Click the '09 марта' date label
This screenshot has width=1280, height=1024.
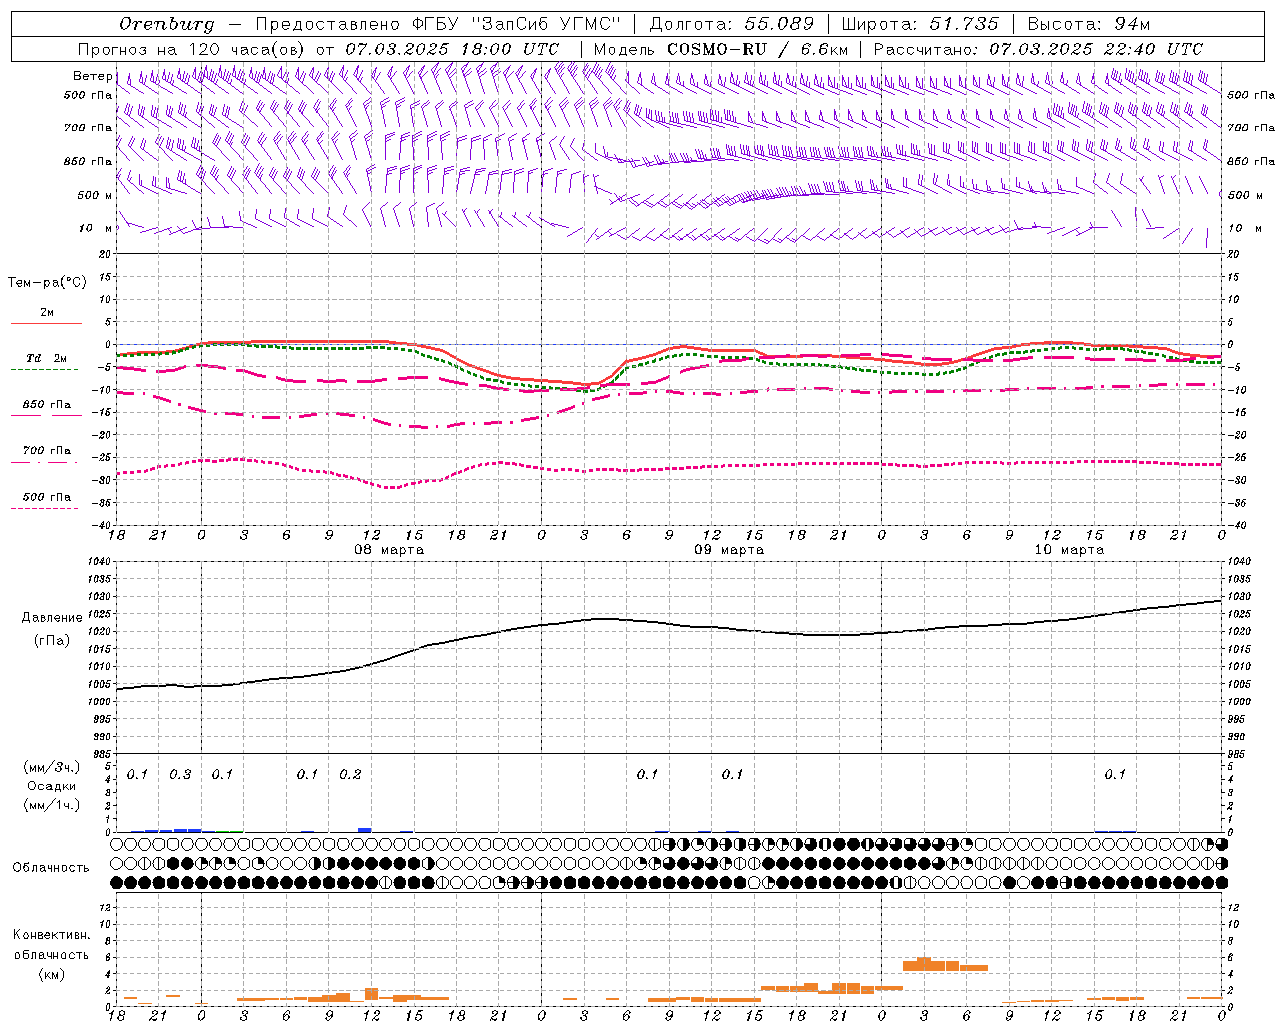coord(729,550)
